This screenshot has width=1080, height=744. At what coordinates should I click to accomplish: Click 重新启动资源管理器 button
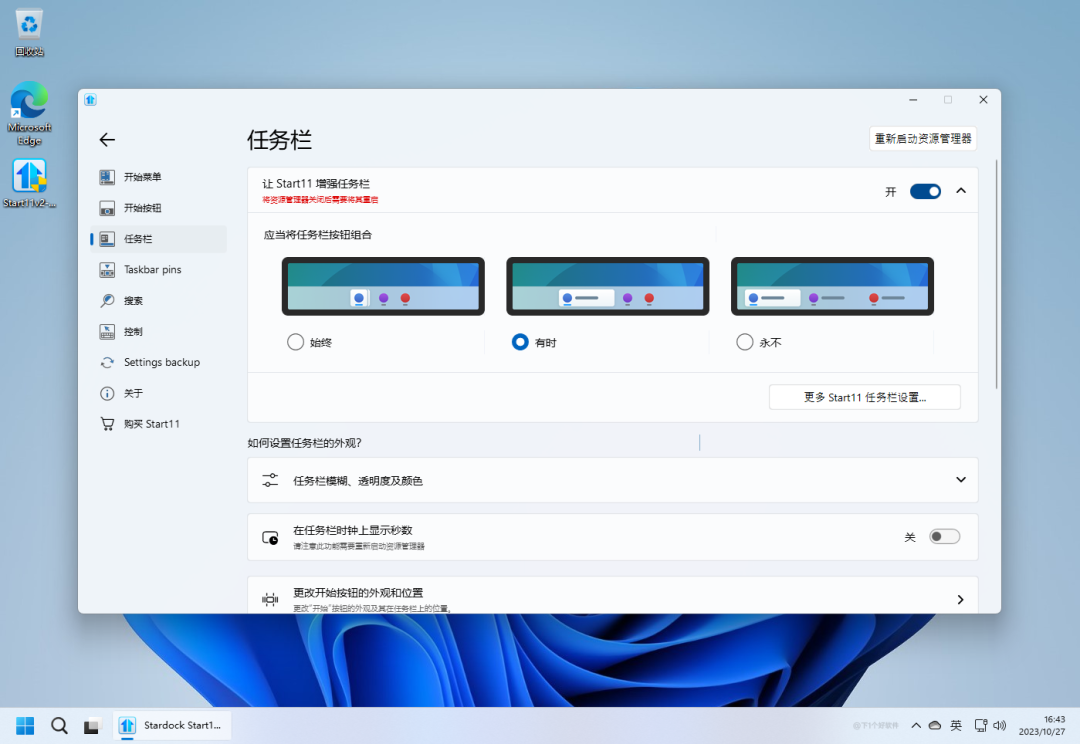[x=923, y=138]
